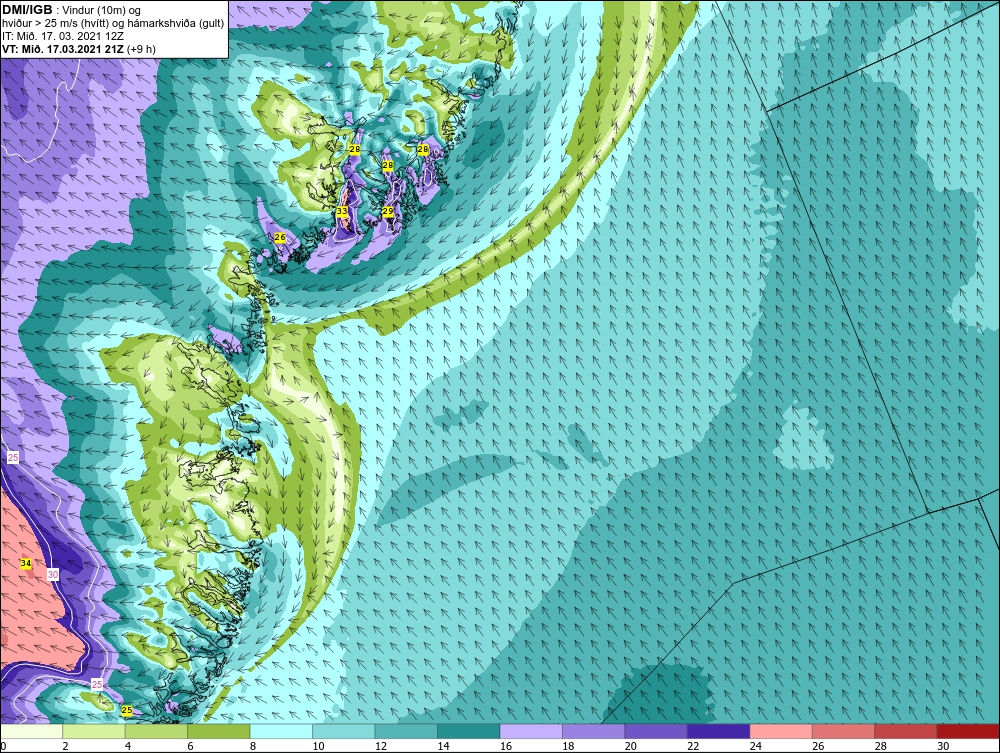Pick the 2–4 m/s light green scale swatch

click(x=94, y=731)
